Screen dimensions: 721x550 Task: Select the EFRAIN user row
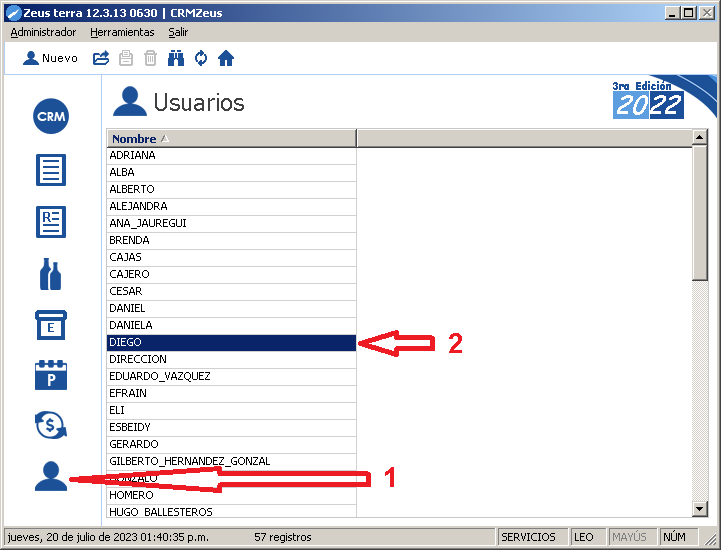point(232,394)
